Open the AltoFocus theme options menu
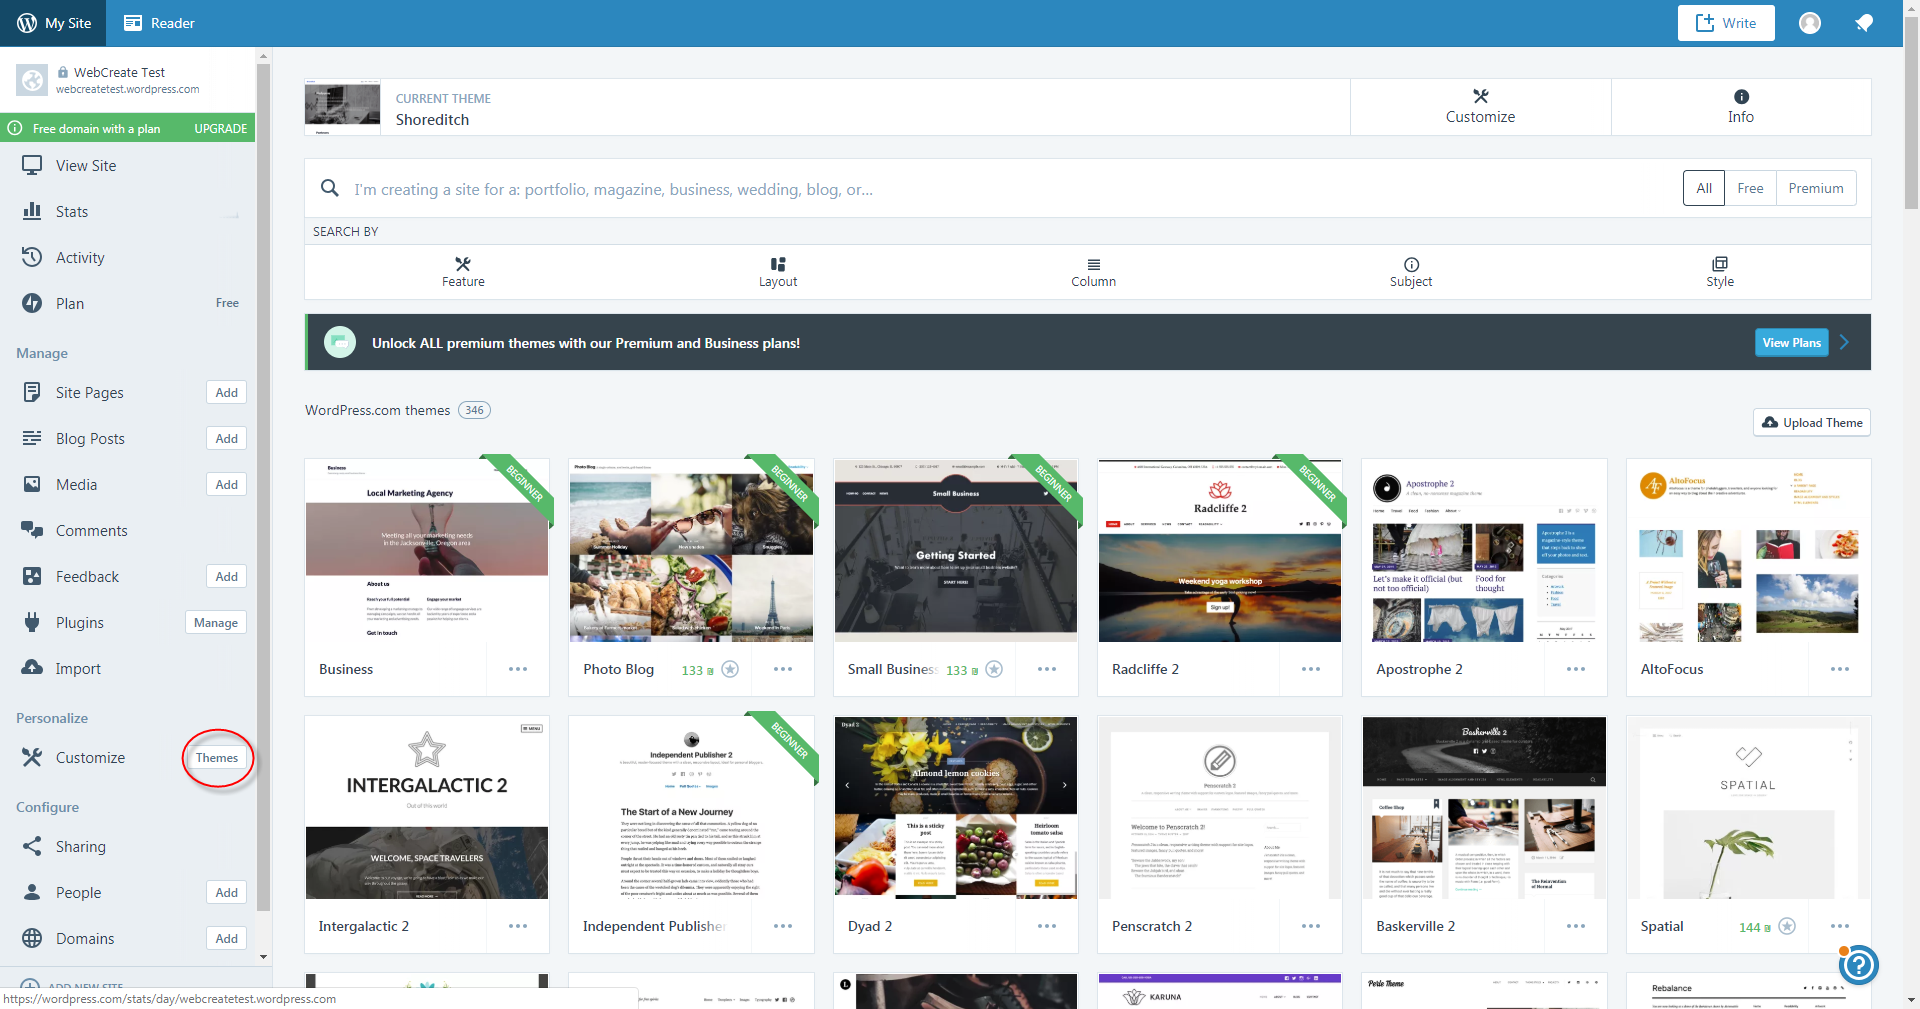1920x1009 pixels. point(1840,669)
